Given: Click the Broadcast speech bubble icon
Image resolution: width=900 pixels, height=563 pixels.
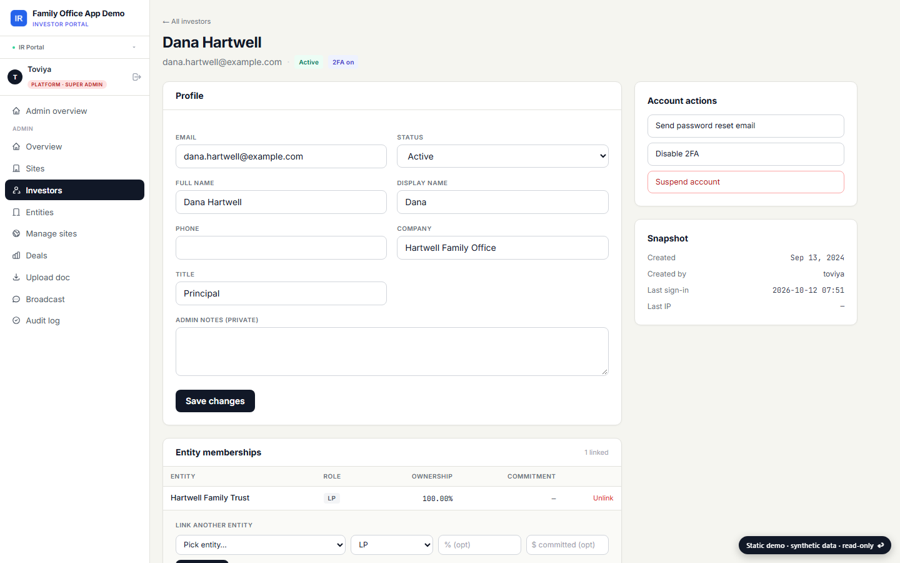Looking at the screenshot, I should point(16,299).
